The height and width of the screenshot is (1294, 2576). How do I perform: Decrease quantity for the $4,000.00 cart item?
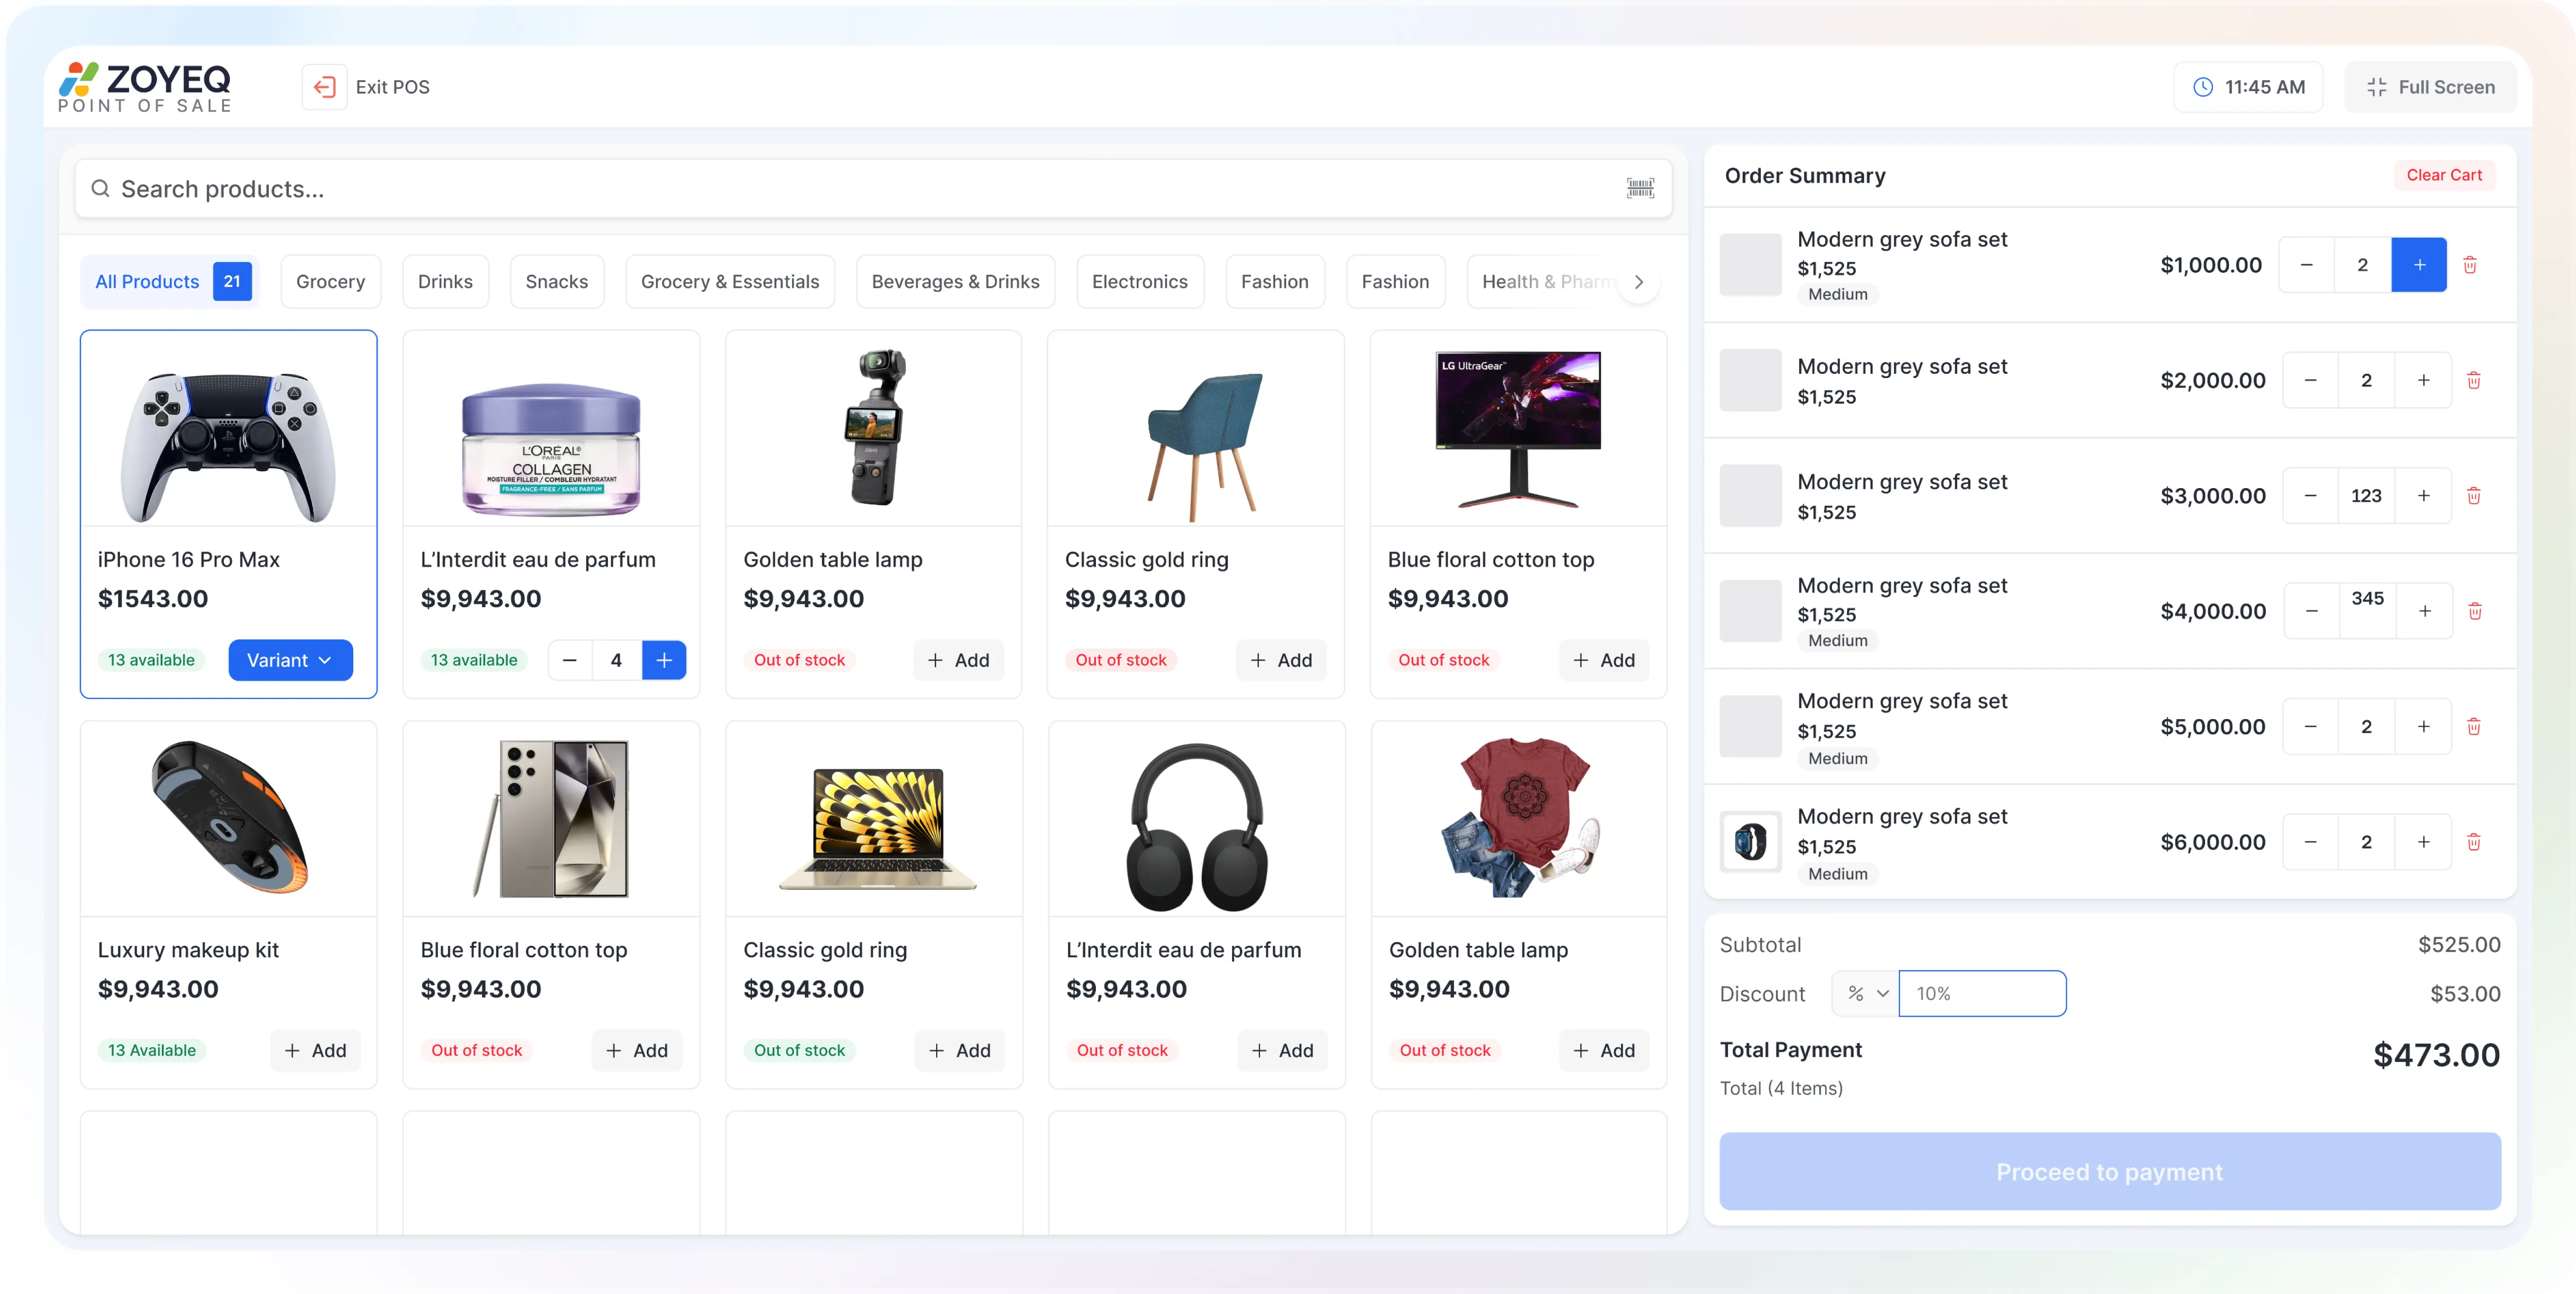[x=2311, y=611]
